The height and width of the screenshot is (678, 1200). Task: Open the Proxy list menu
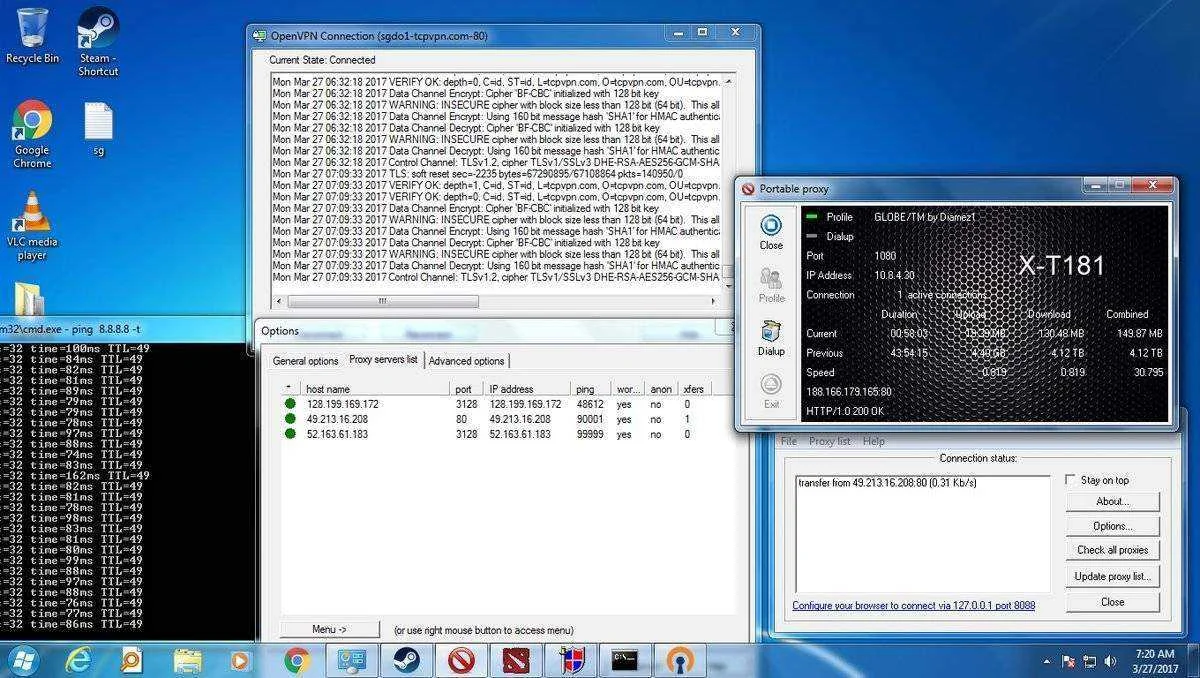[830, 441]
